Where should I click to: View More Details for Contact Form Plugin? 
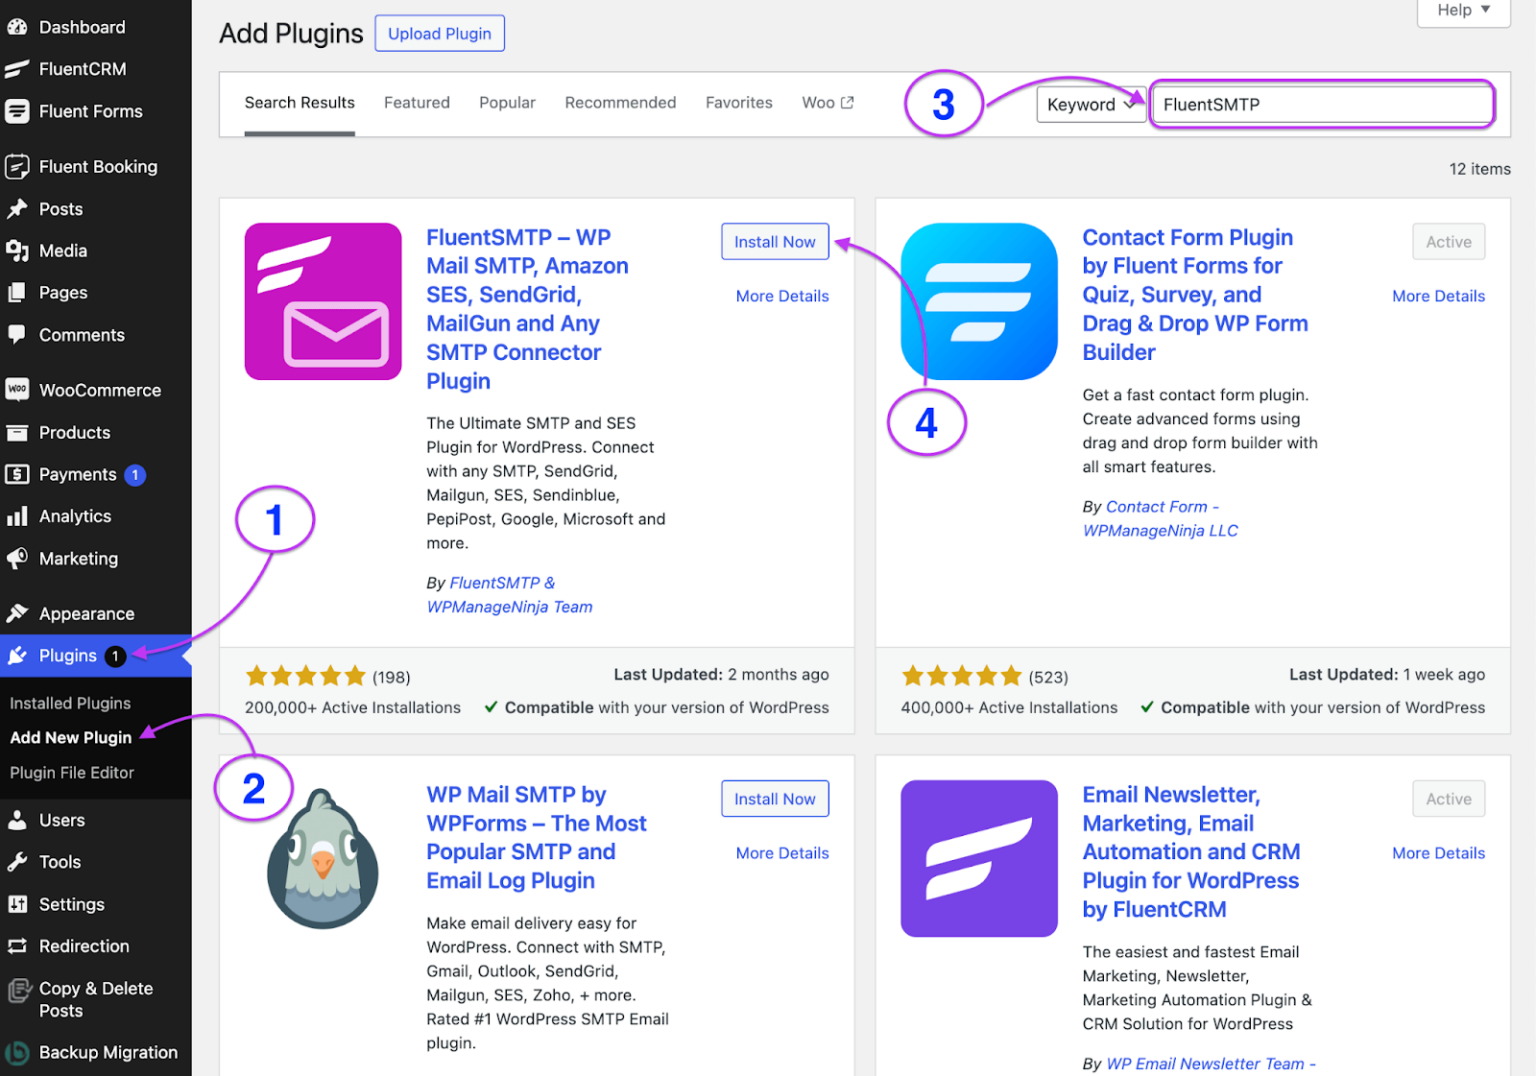tap(1438, 296)
